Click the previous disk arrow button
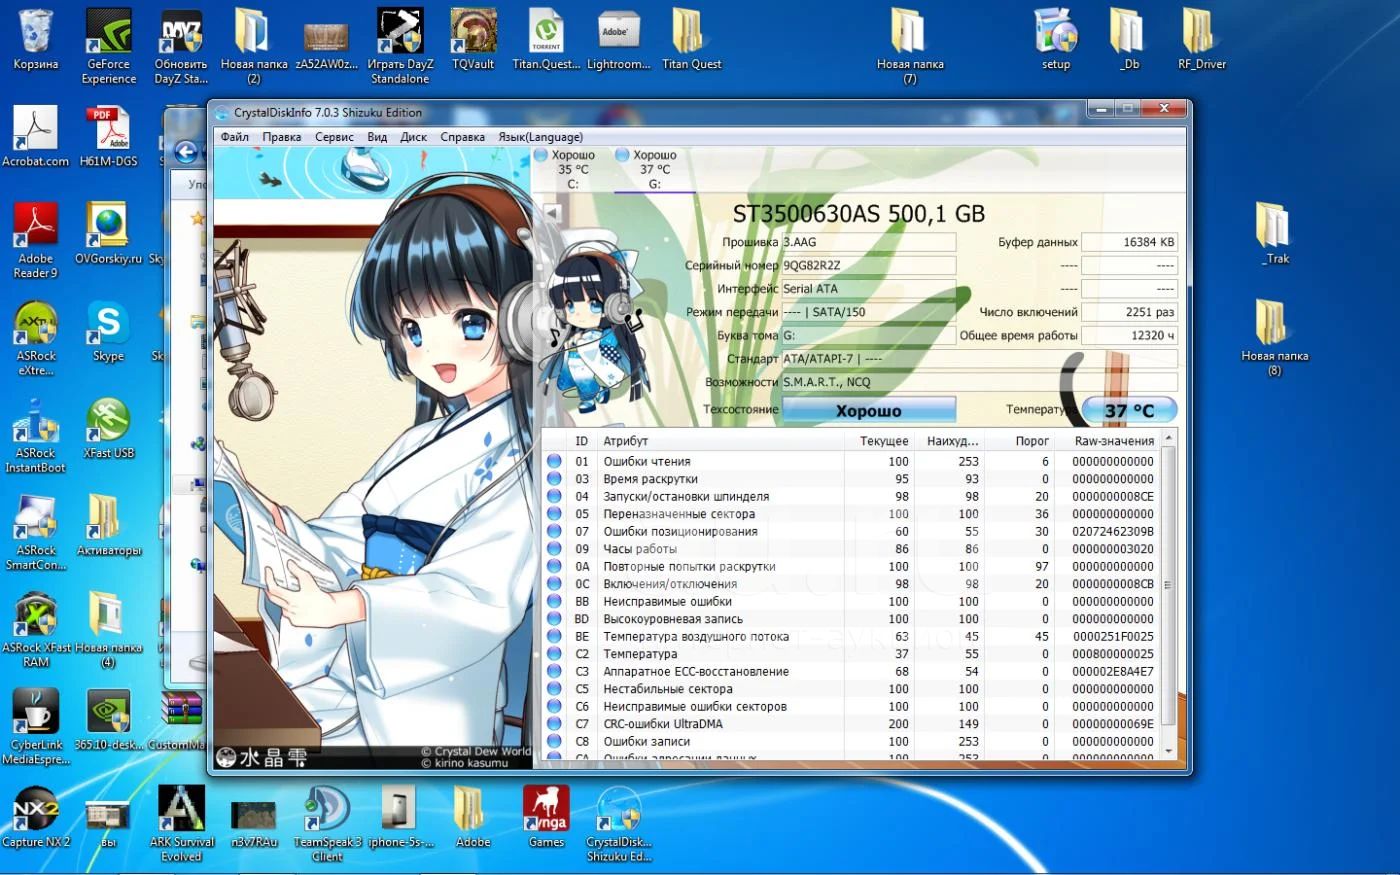Screen dimensions: 1400x875 [551, 212]
